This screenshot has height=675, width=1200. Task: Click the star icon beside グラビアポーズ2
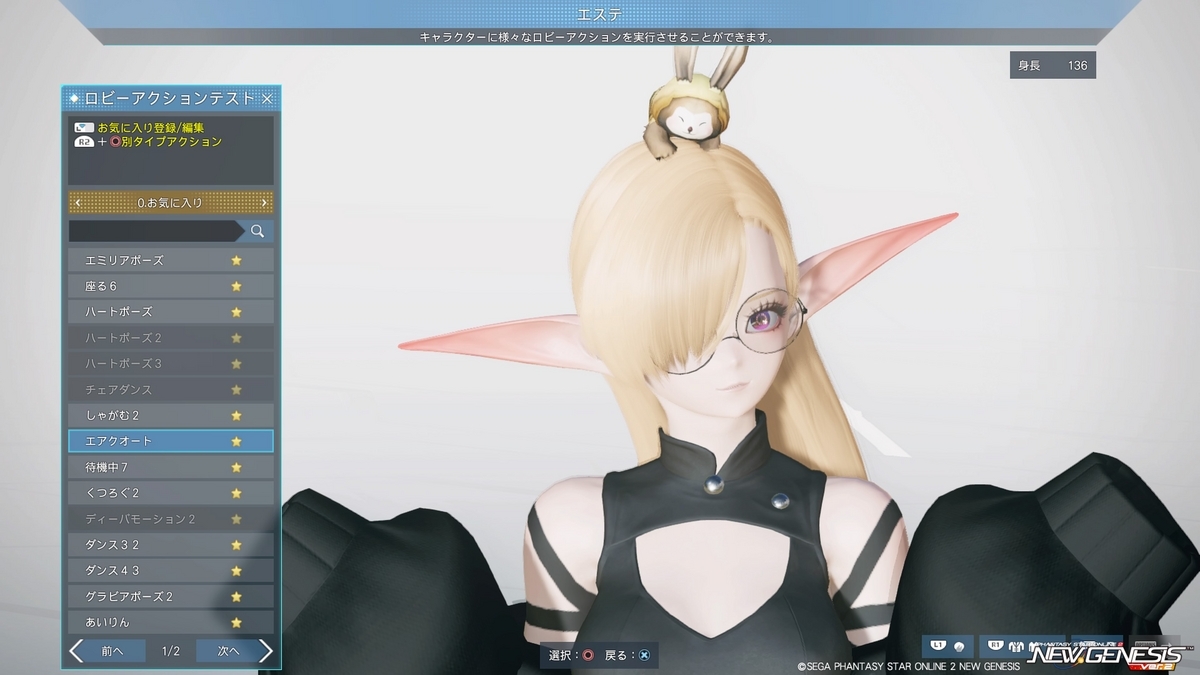click(237, 597)
